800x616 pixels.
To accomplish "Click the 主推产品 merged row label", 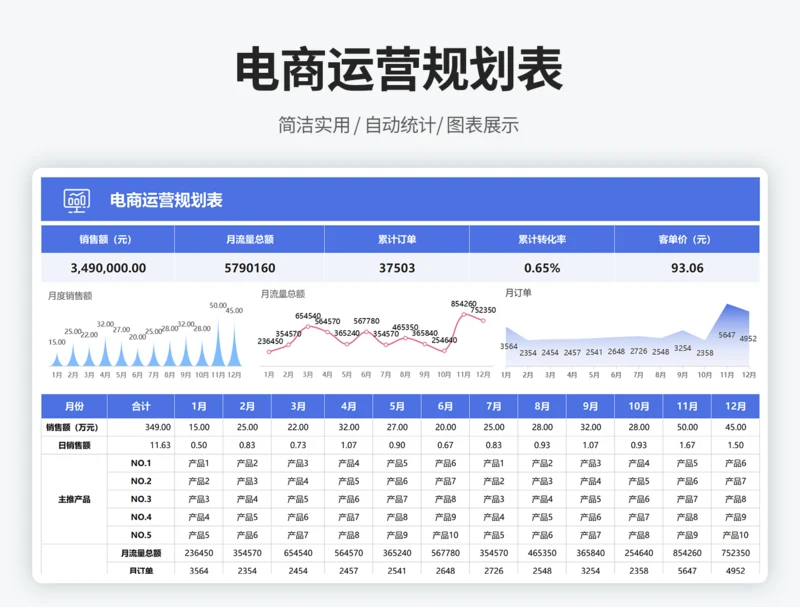I will [x=74, y=499].
